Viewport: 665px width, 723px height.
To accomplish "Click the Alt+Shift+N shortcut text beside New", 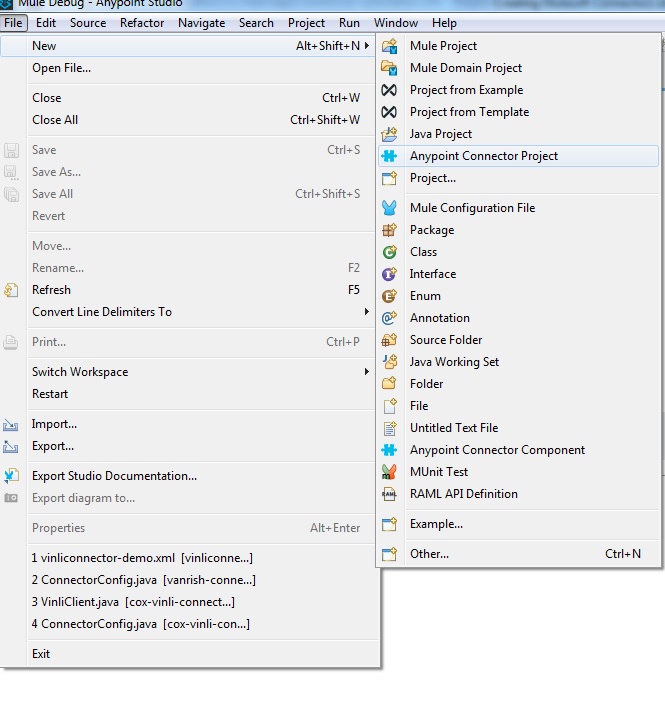I will click(x=328, y=46).
